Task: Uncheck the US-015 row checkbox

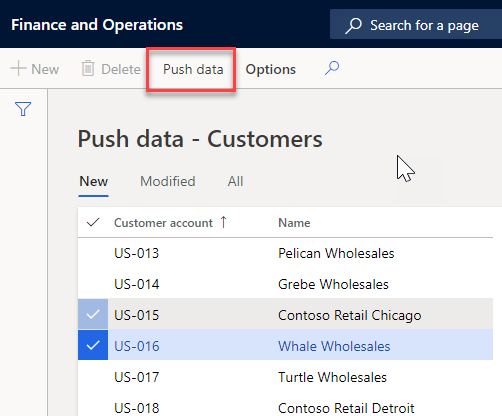Action: pyautogui.click(x=93, y=314)
